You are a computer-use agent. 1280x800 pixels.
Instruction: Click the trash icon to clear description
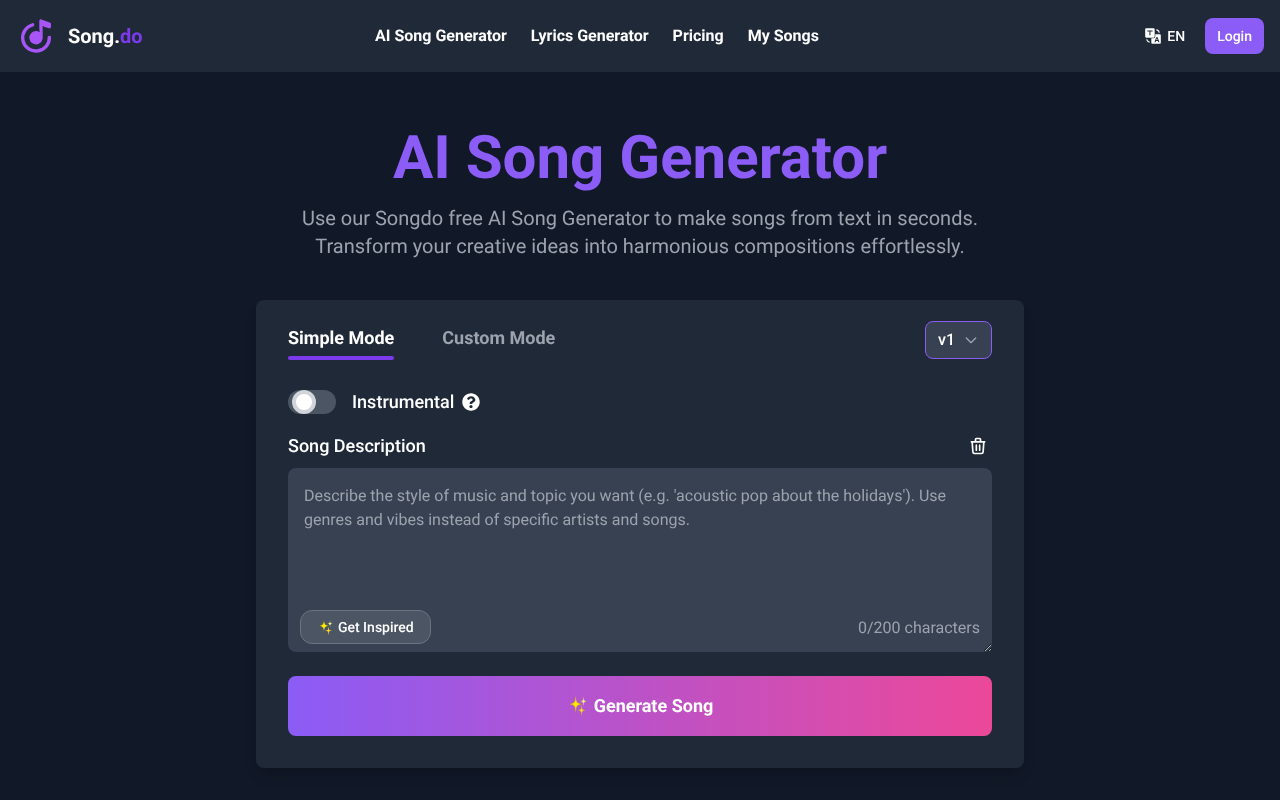pos(978,446)
